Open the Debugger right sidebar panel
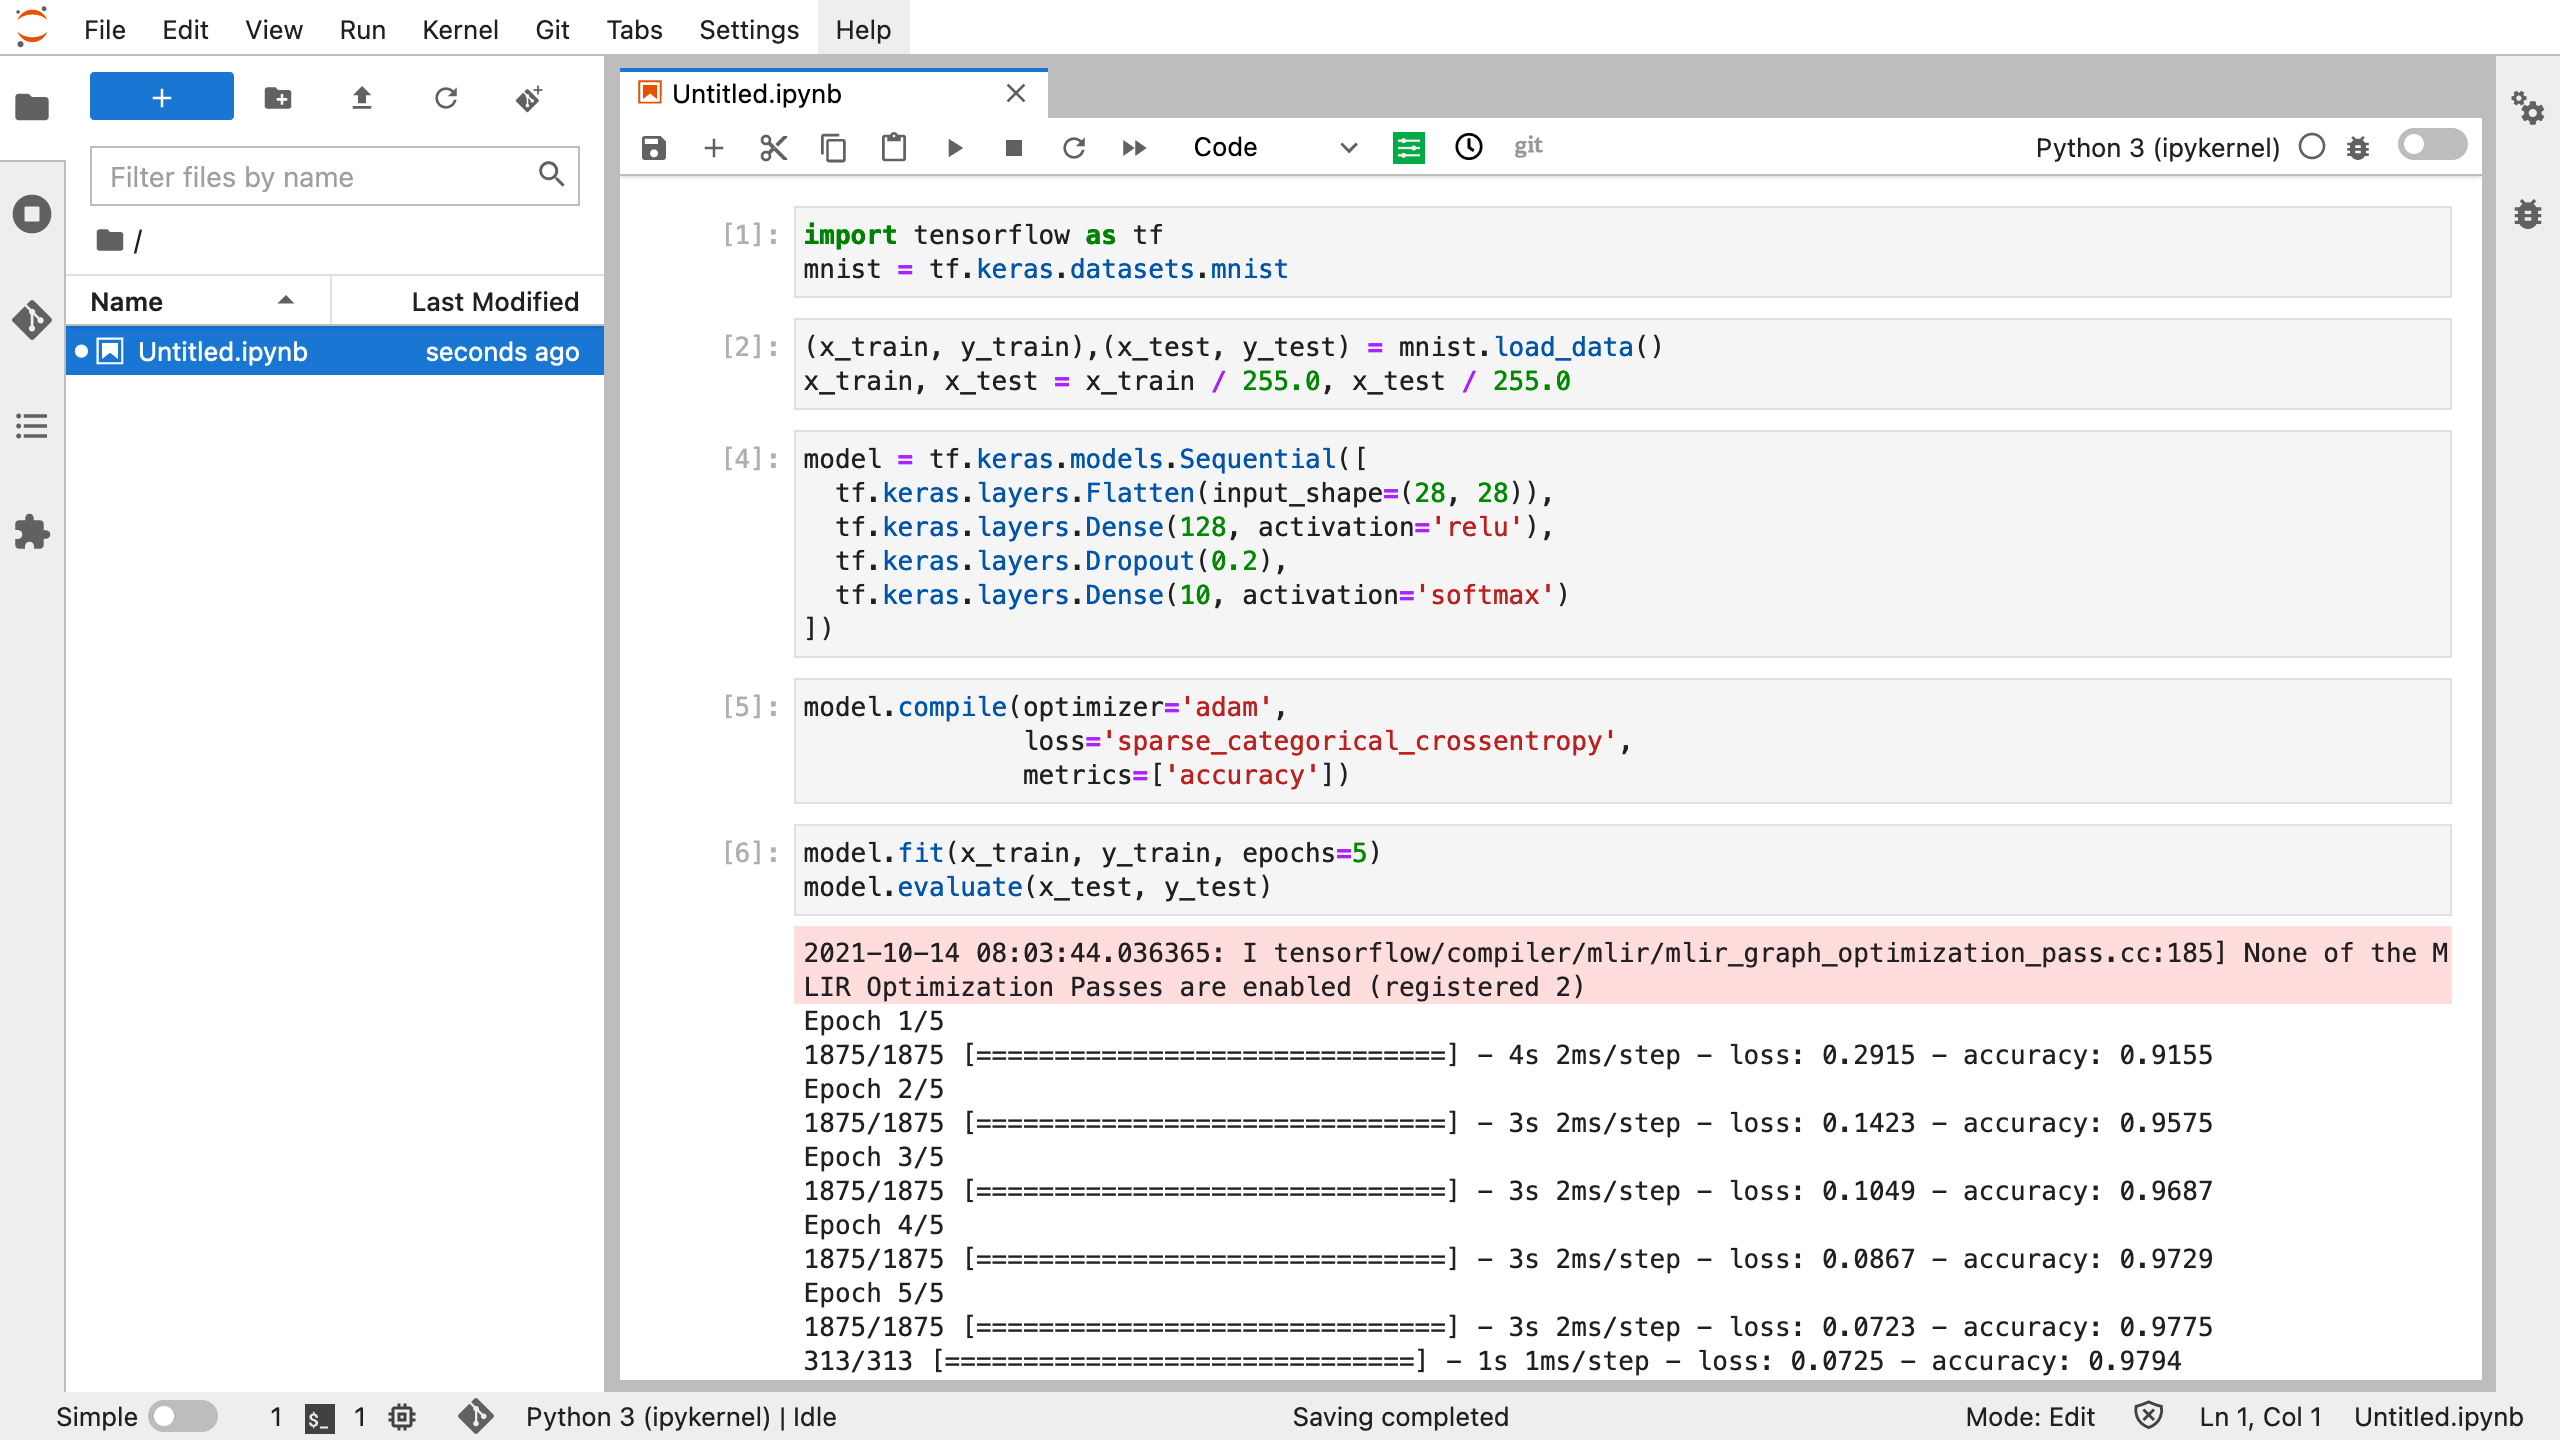 click(x=2528, y=214)
